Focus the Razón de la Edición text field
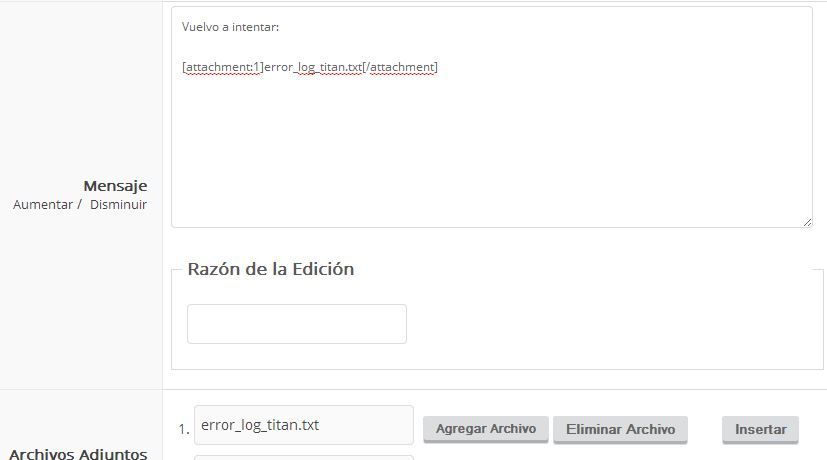The width and height of the screenshot is (827, 460). click(x=297, y=324)
